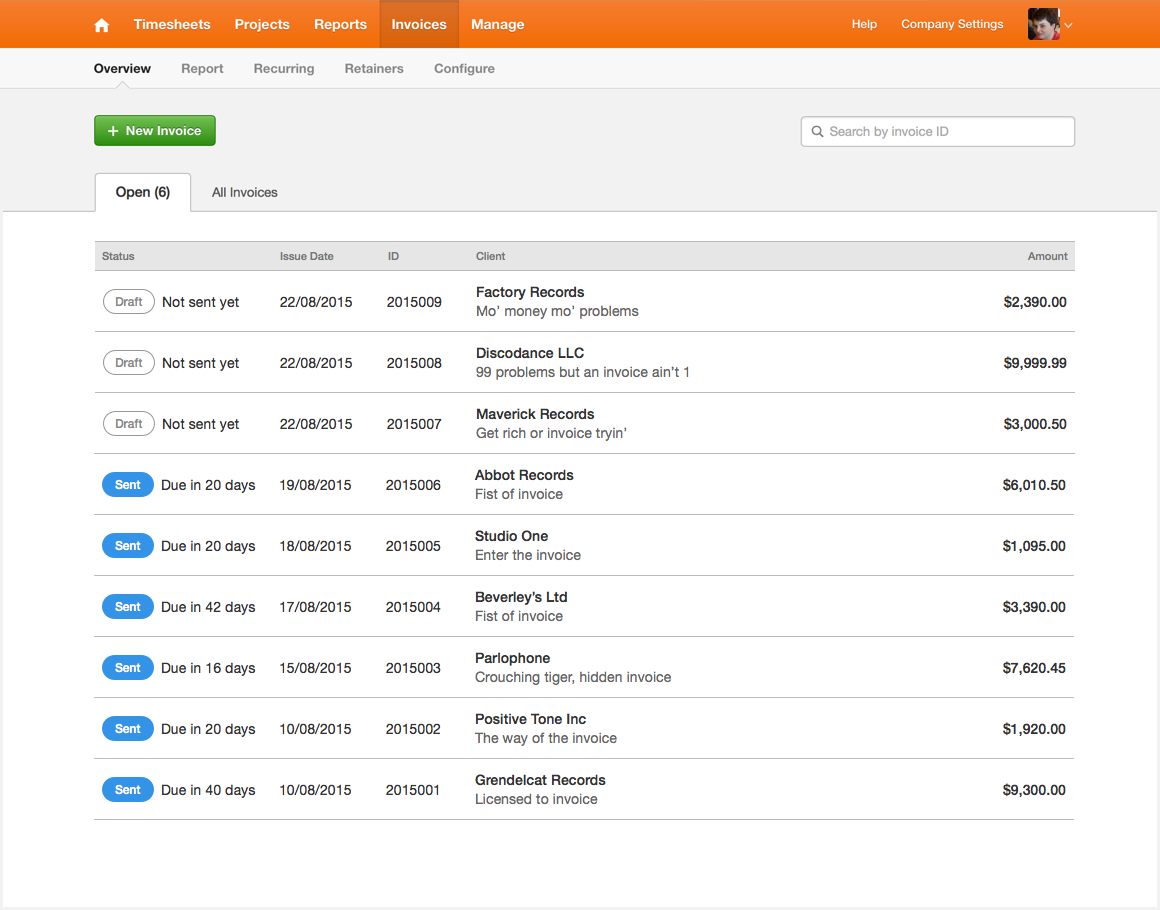Go to the home icon
Screen dimensions: 1160x910
coord(102,25)
